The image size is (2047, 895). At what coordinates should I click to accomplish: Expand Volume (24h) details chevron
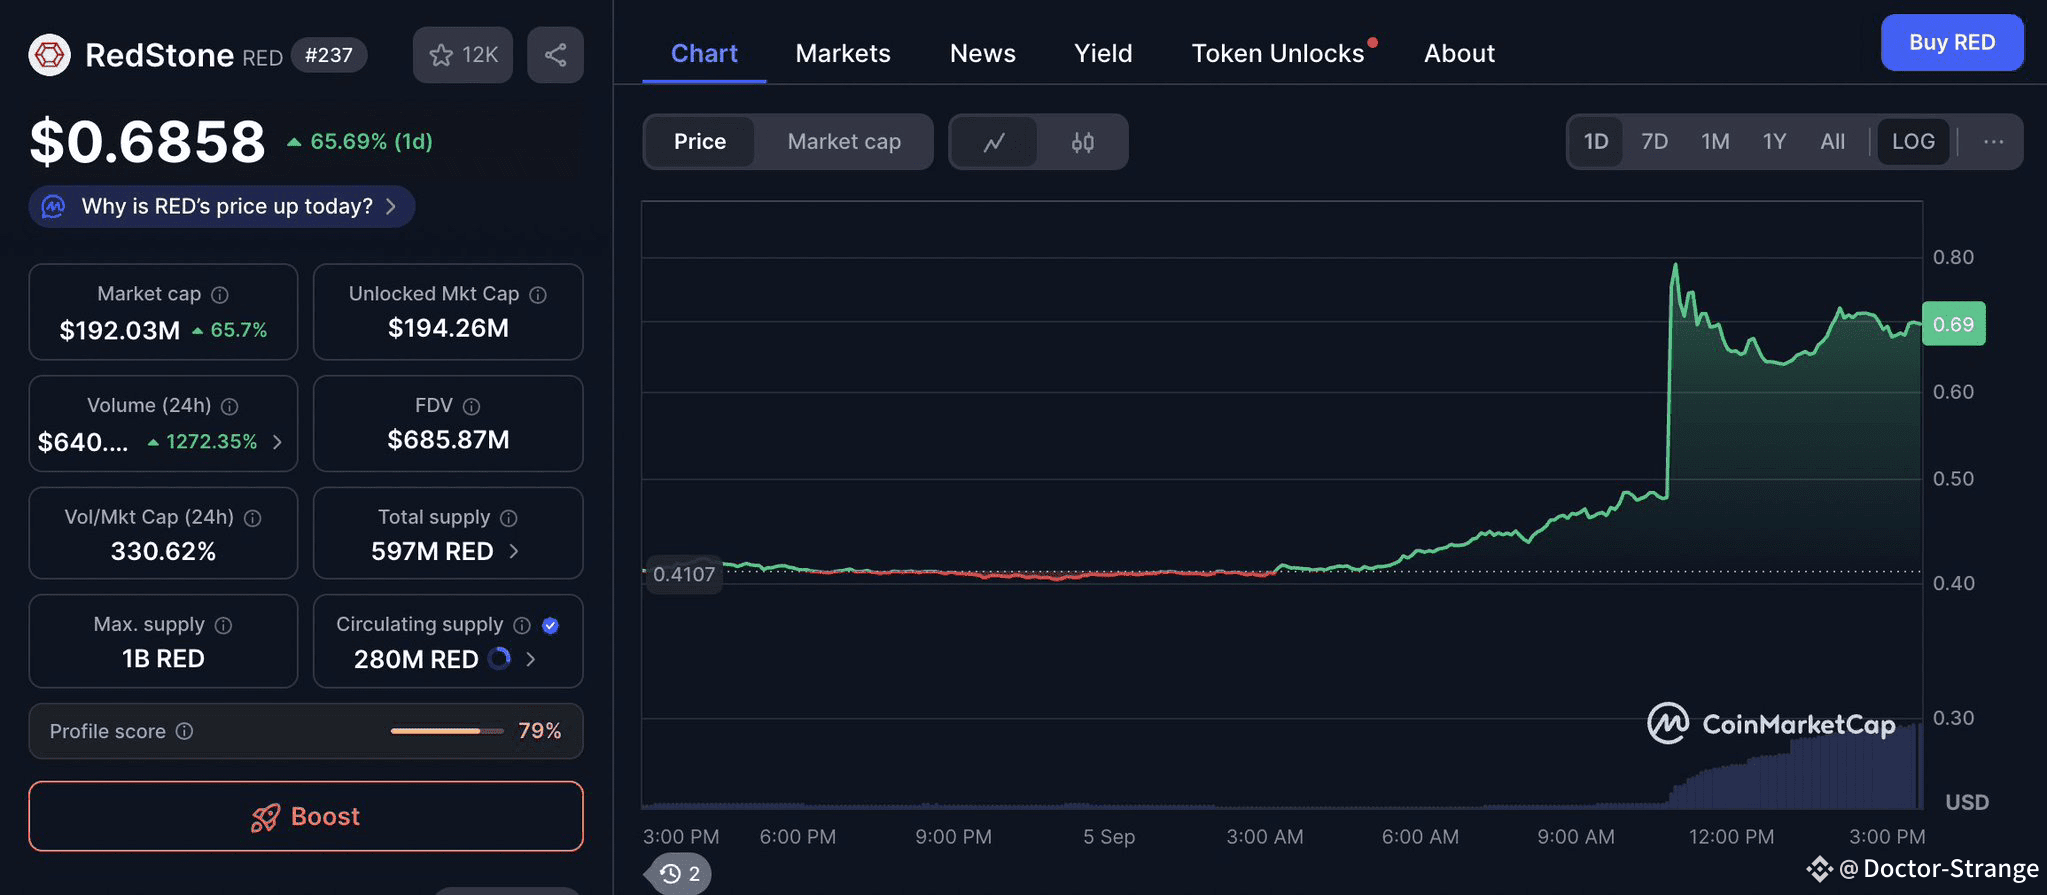(x=277, y=442)
